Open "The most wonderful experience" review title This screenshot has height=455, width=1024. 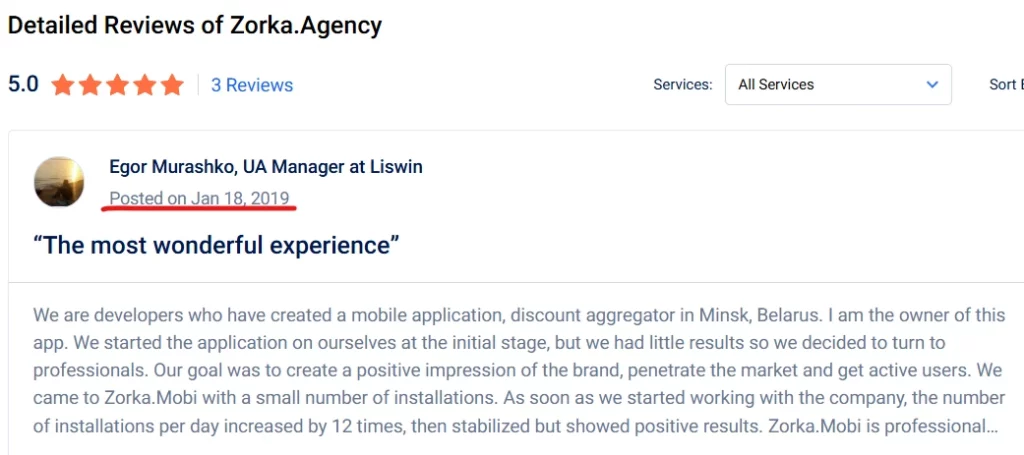point(216,245)
